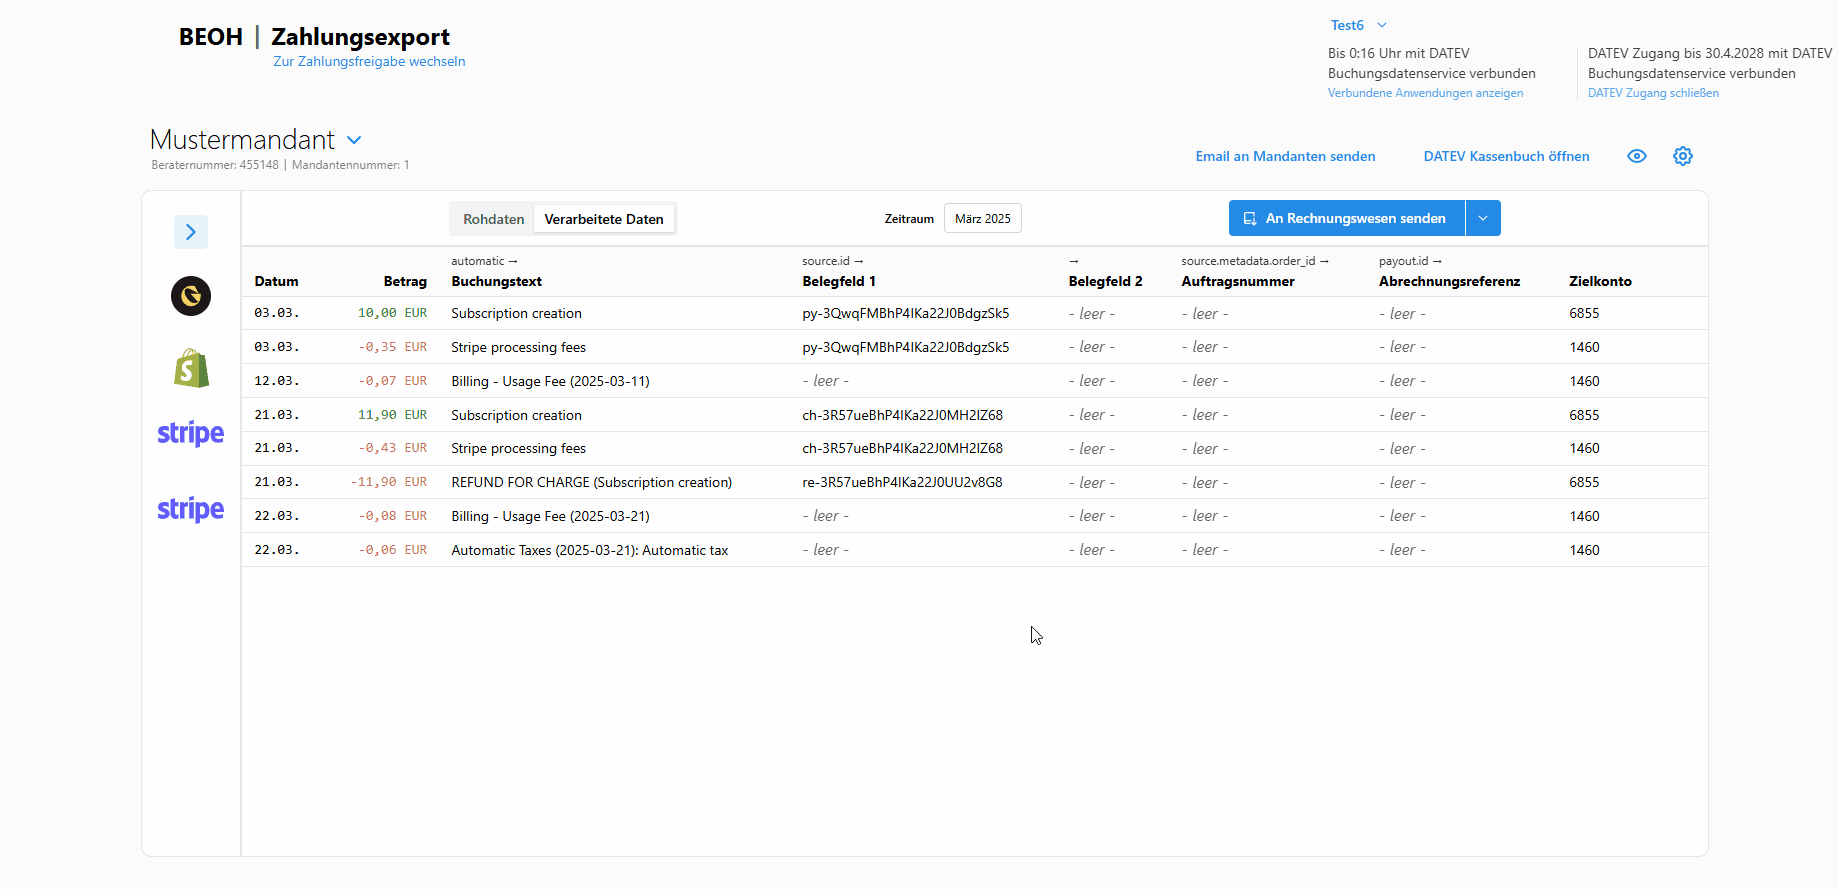Click the source.id mapping label
This screenshot has width=1838, height=889.
coord(832,261)
